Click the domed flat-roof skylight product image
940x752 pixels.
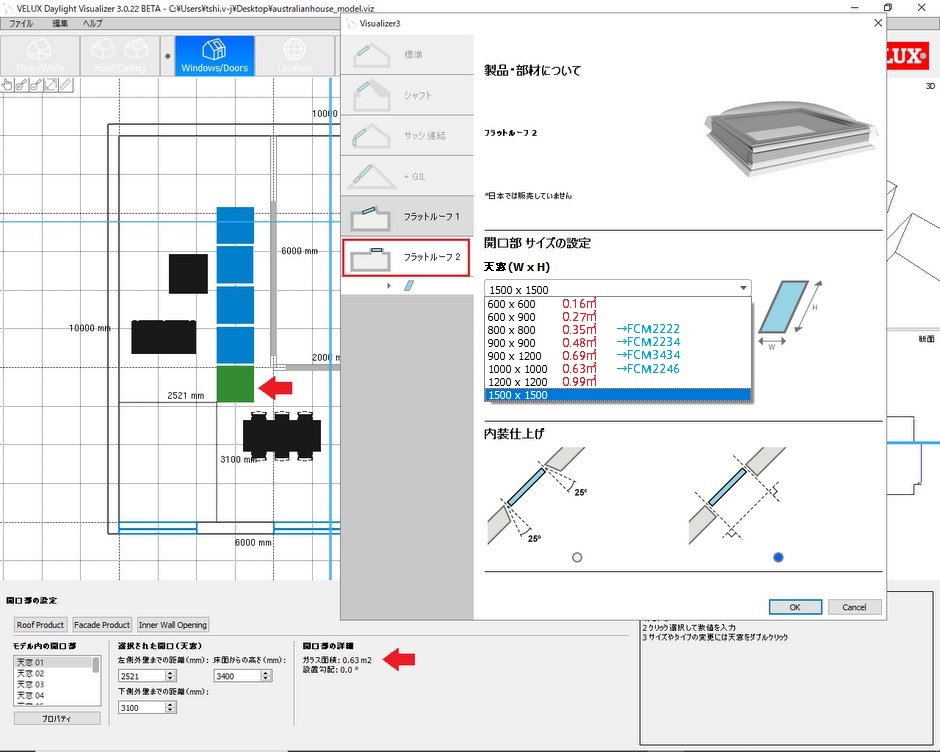(792, 139)
